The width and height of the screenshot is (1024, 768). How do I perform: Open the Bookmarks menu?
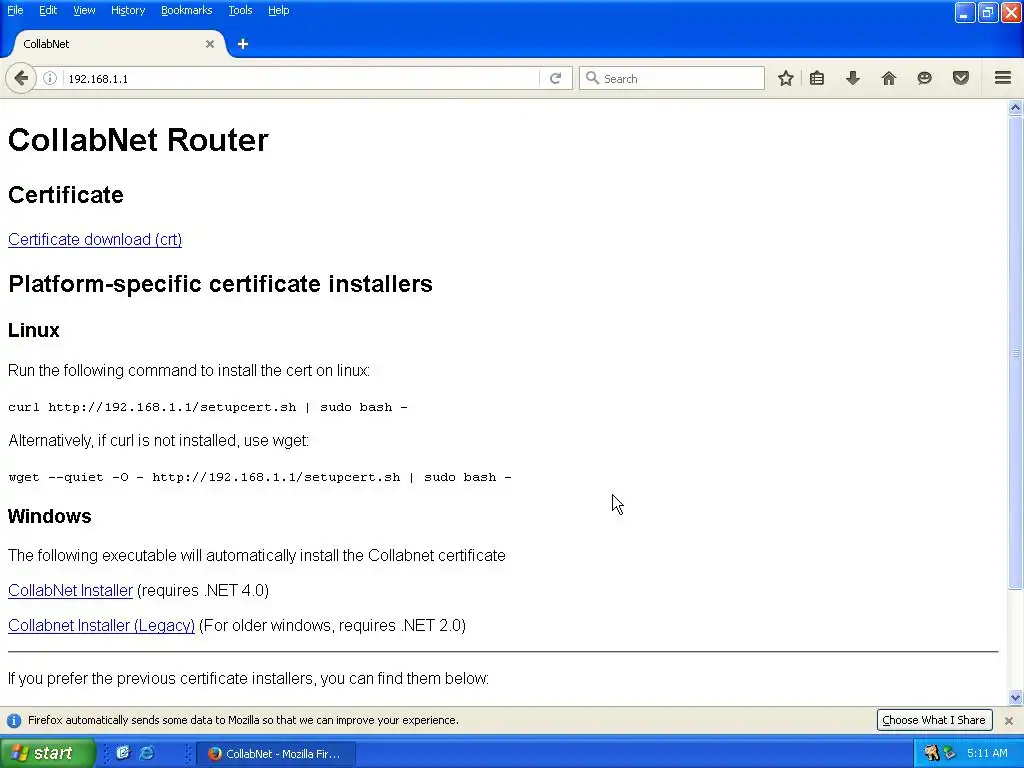click(x=187, y=10)
